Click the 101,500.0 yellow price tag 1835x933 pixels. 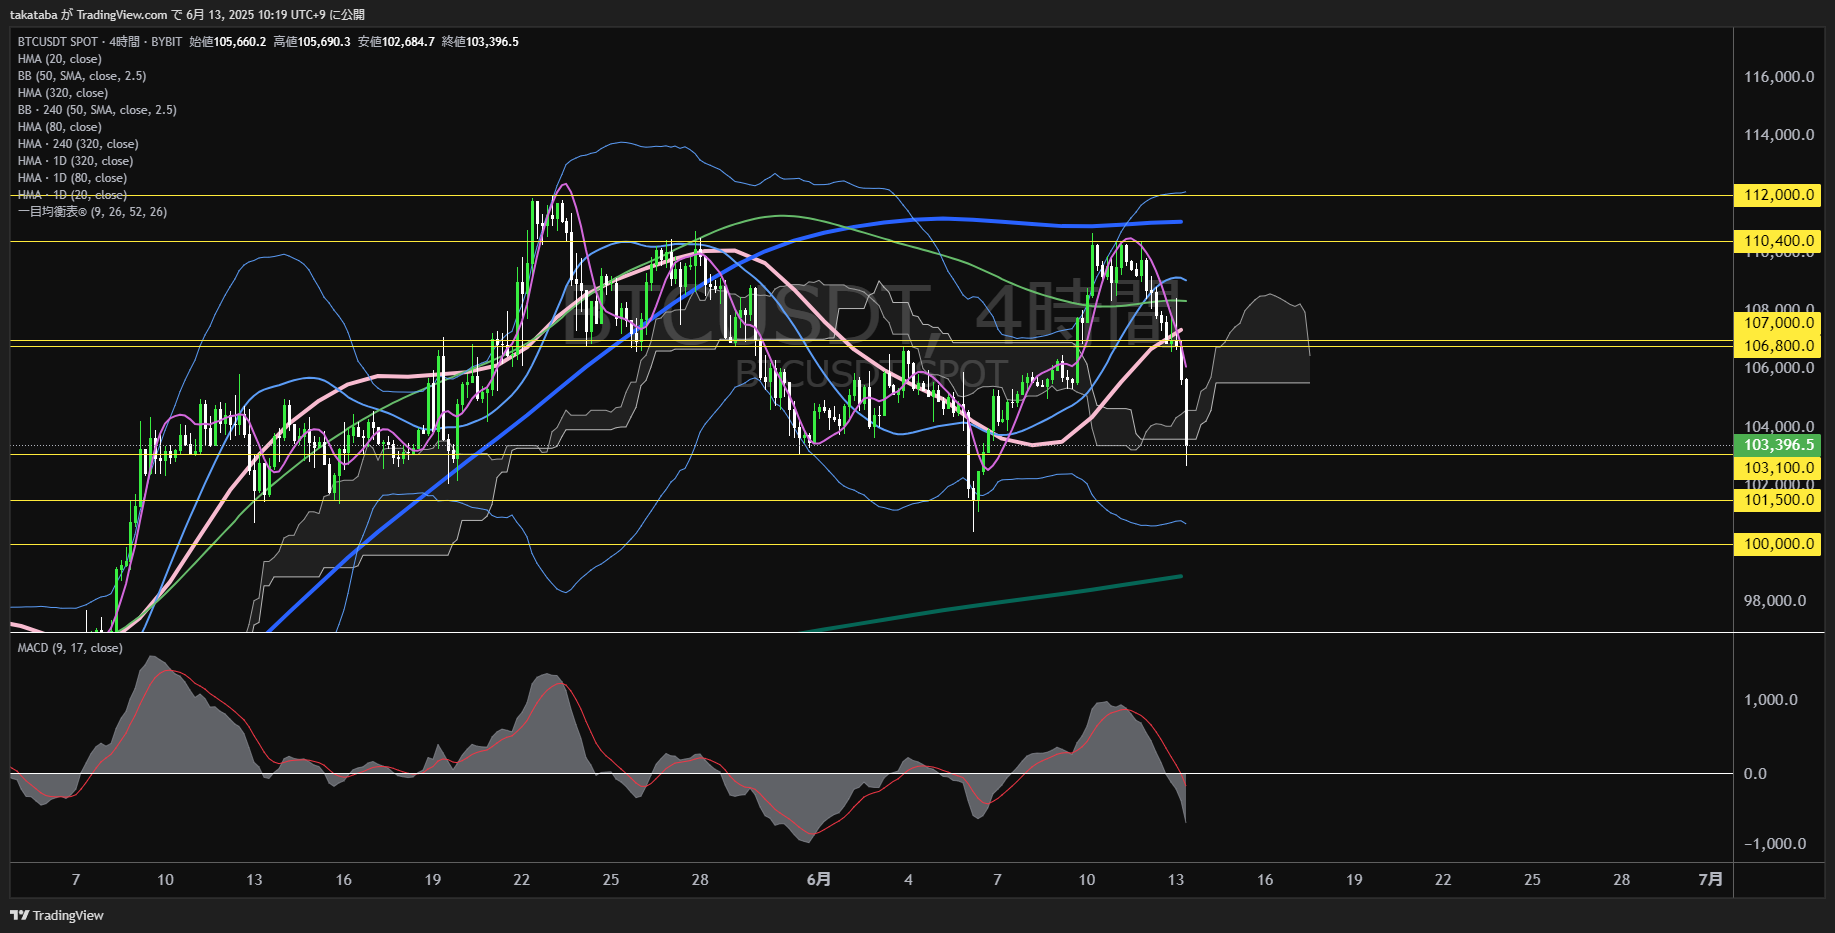(1777, 500)
